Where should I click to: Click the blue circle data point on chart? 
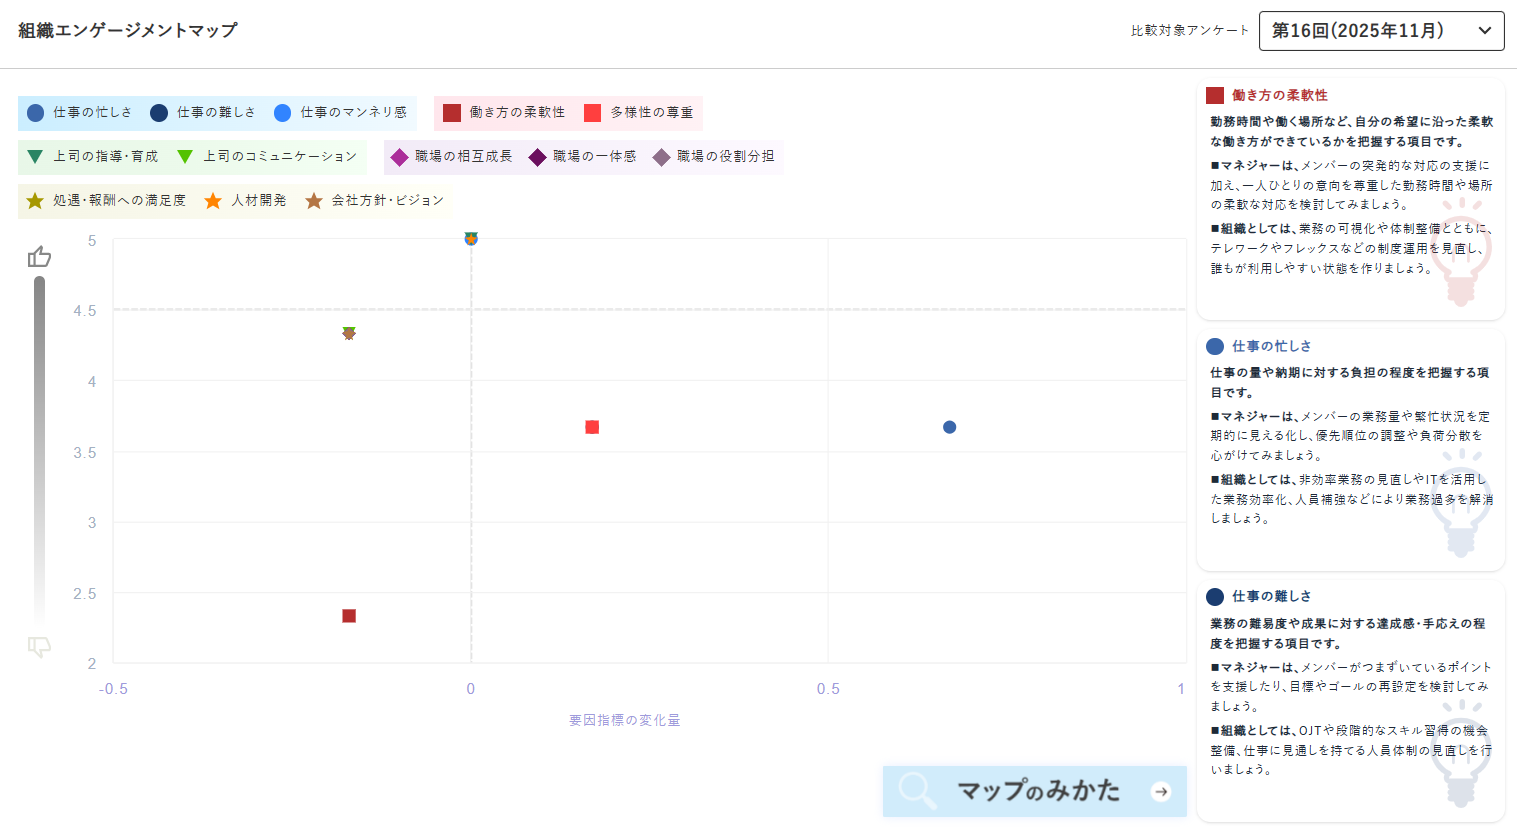pyautogui.click(x=950, y=427)
